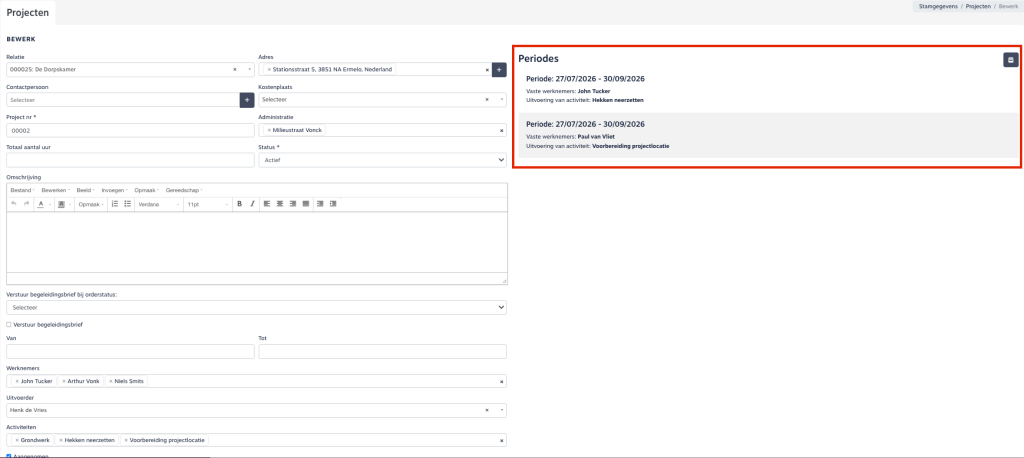This screenshot has height=458, width=1024.
Task: Insert a bullet list in Omschrijving
Action: pyautogui.click(x=127, y=204)
